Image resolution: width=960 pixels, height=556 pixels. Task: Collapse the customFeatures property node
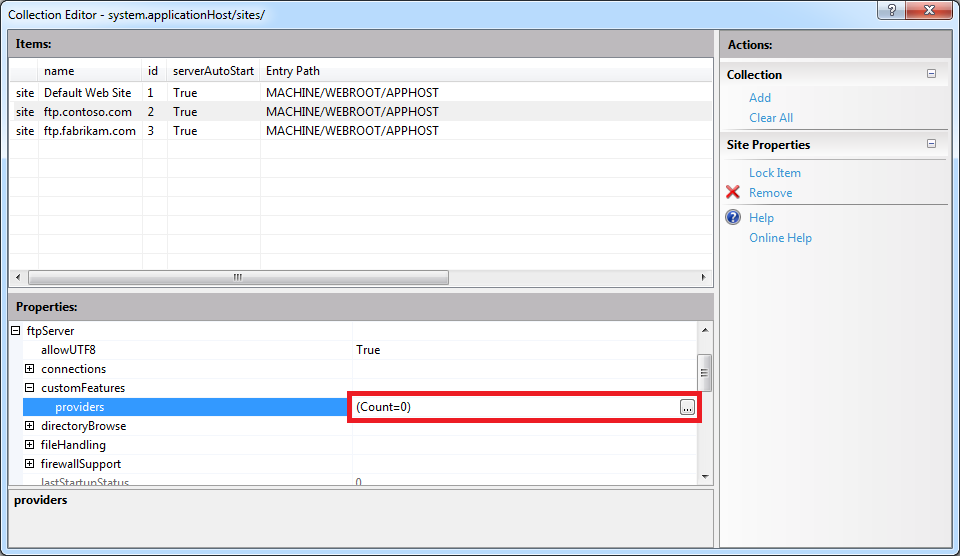click(x=30, y=388)
